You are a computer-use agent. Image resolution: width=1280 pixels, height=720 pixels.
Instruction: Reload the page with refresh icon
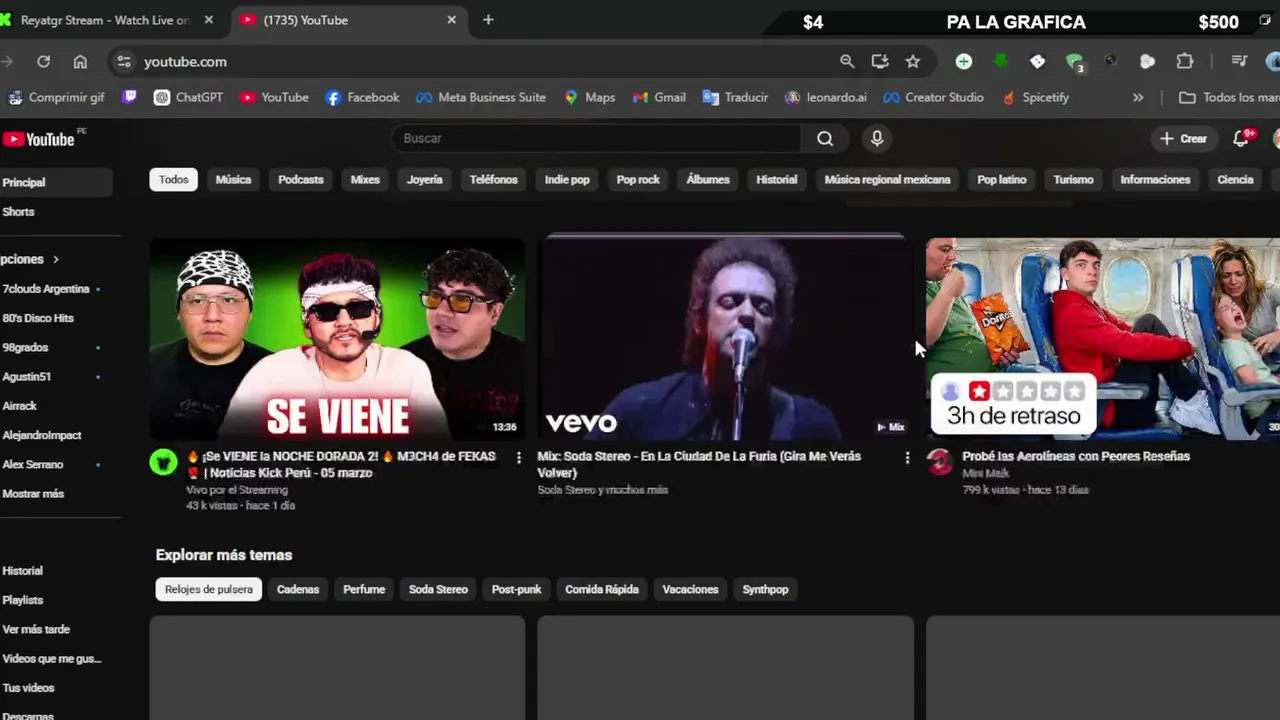[x=43, y=62]
